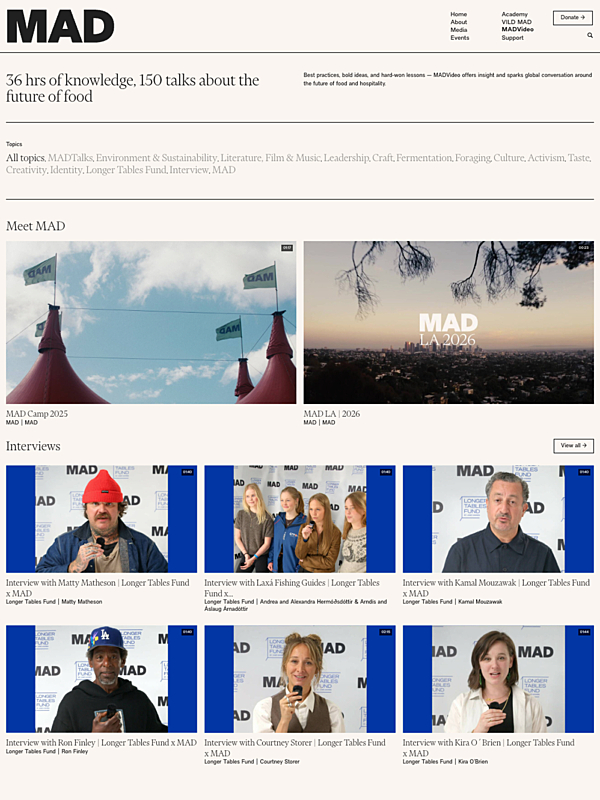Open the VILD MAD nav link

click(516, 22)
